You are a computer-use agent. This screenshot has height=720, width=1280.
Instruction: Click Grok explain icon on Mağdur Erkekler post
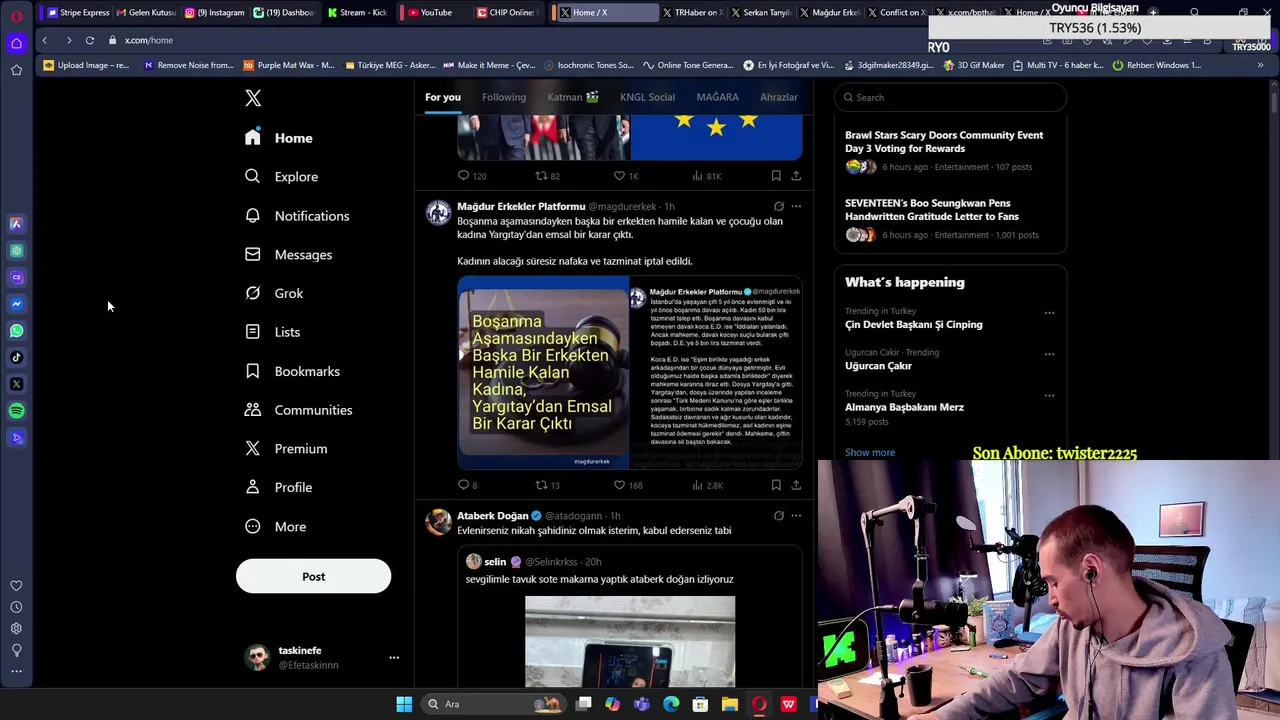tap(778, 206)
